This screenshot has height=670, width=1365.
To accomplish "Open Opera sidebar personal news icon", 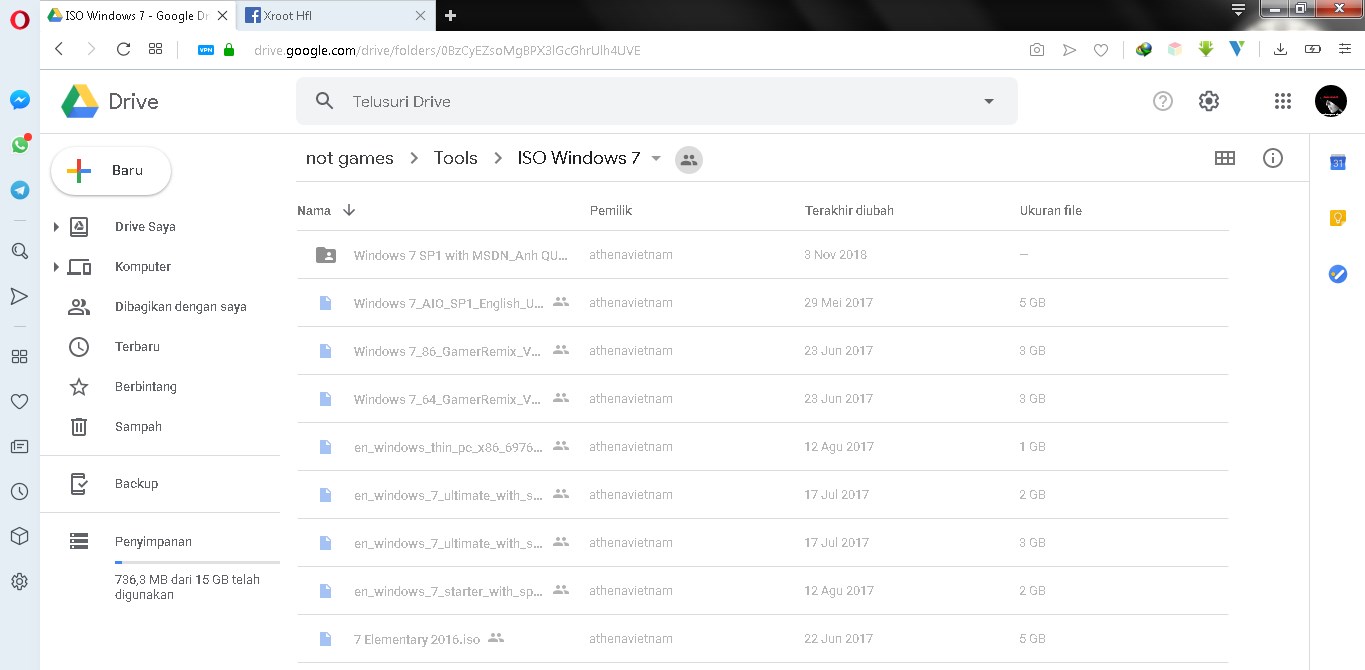I will click(x=19, y=446).
